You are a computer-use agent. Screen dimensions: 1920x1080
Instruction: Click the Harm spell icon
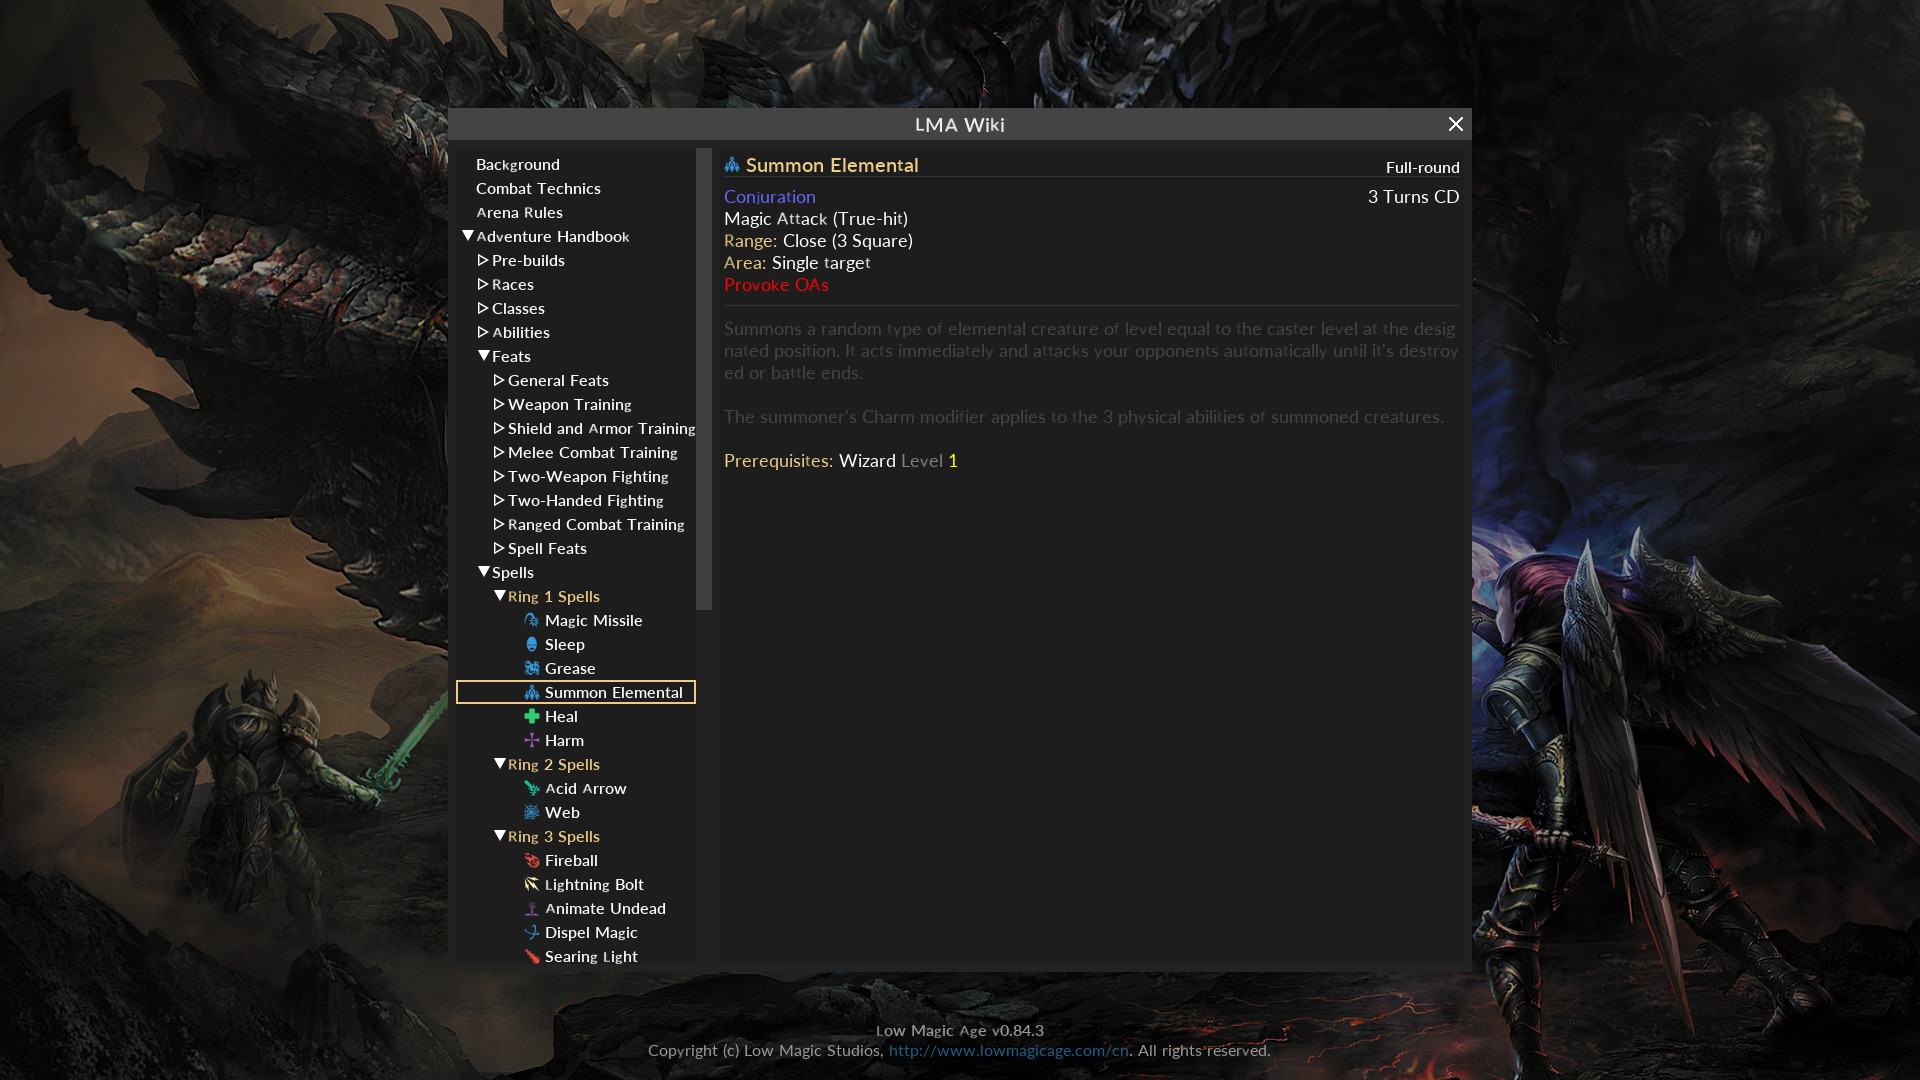click(x=532, y=740)
